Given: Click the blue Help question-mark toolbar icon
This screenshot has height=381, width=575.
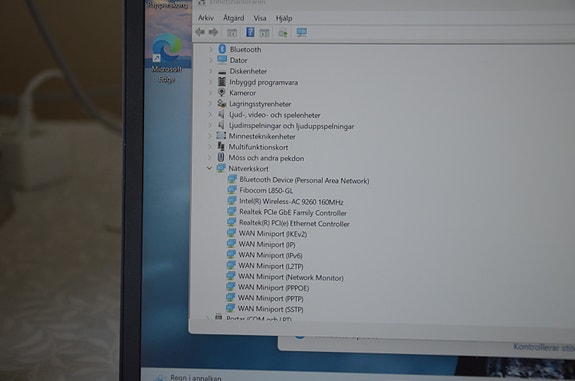Looking at the screenshot, I should coord(250,32).
